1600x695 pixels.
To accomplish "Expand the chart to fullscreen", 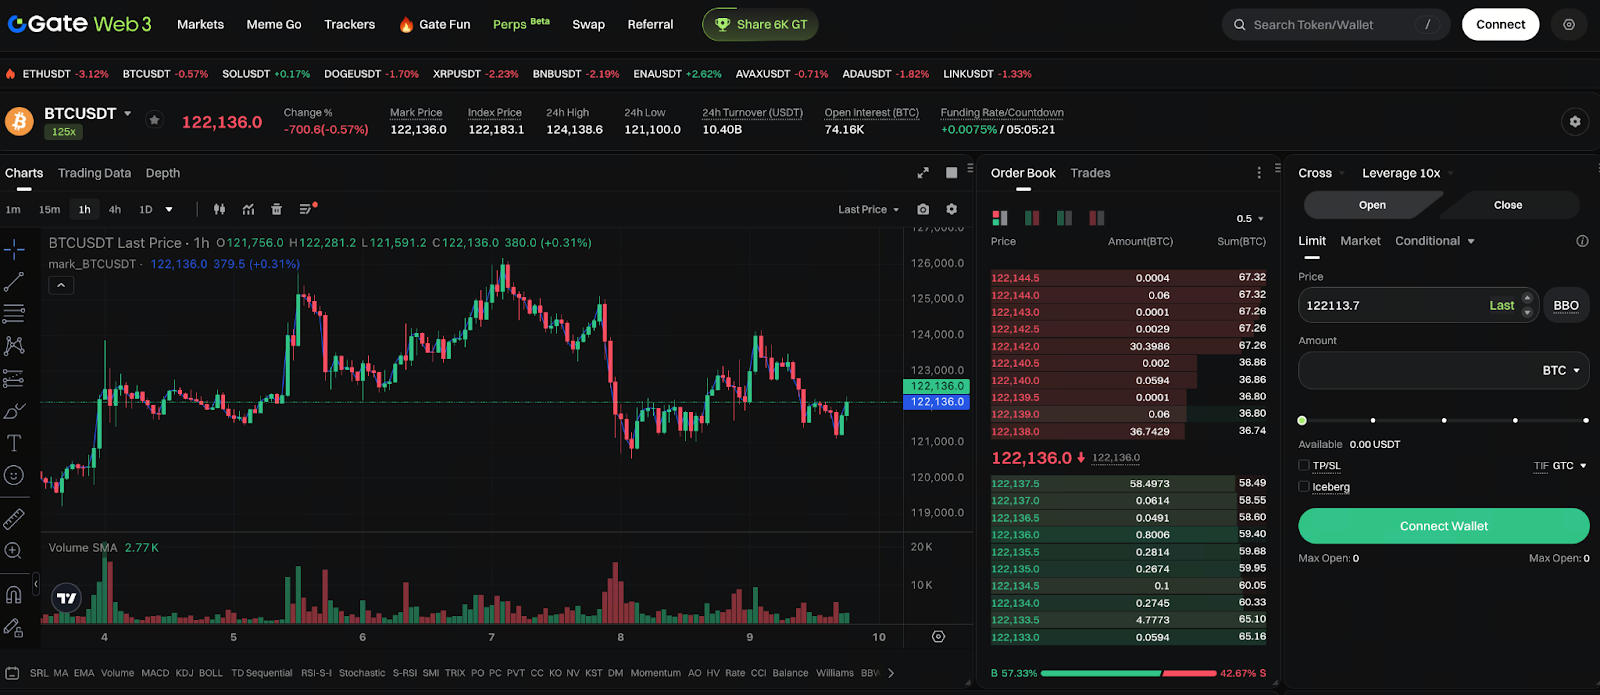I will [x=923, y=173].
